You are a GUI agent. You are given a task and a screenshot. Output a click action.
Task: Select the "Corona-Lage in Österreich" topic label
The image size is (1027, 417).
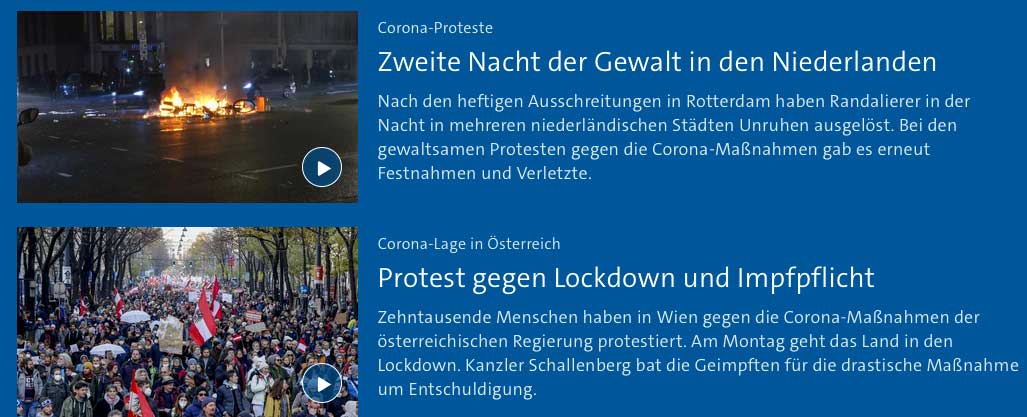tap(469, 244)
